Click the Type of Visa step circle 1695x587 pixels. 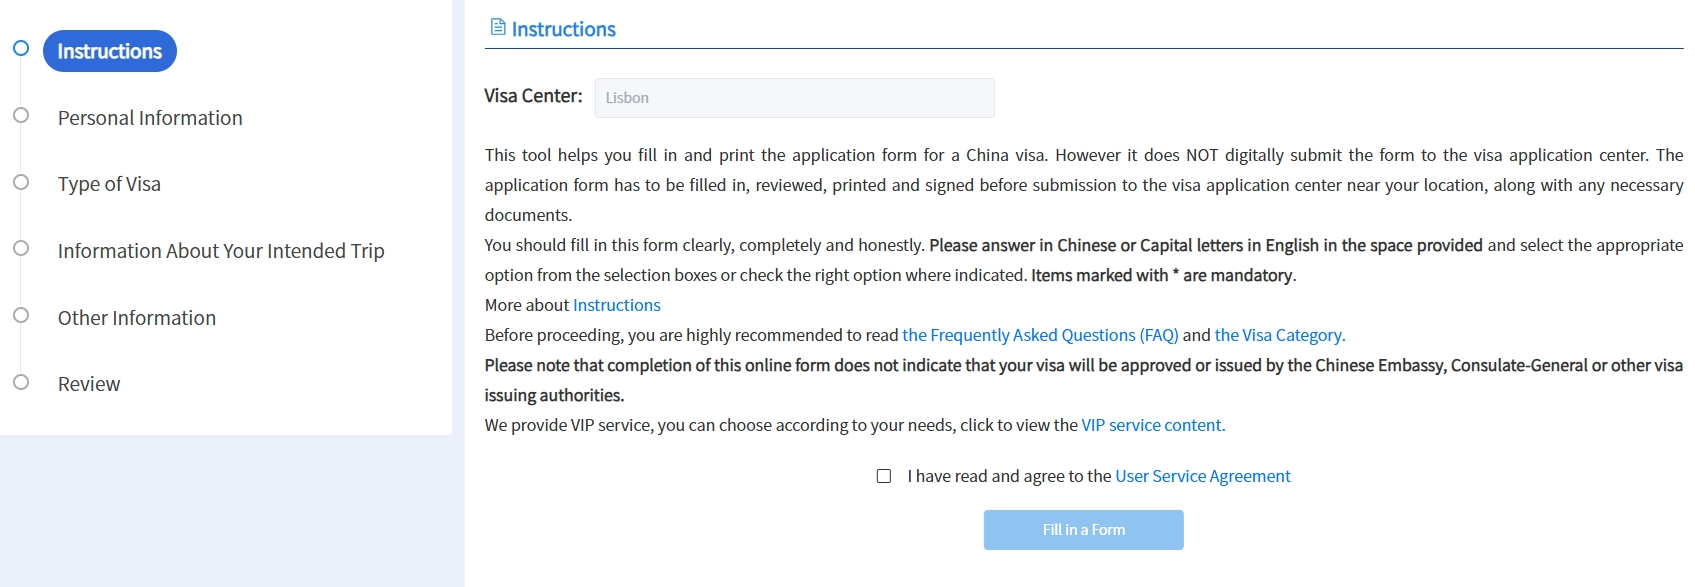[x=21, y=182]
